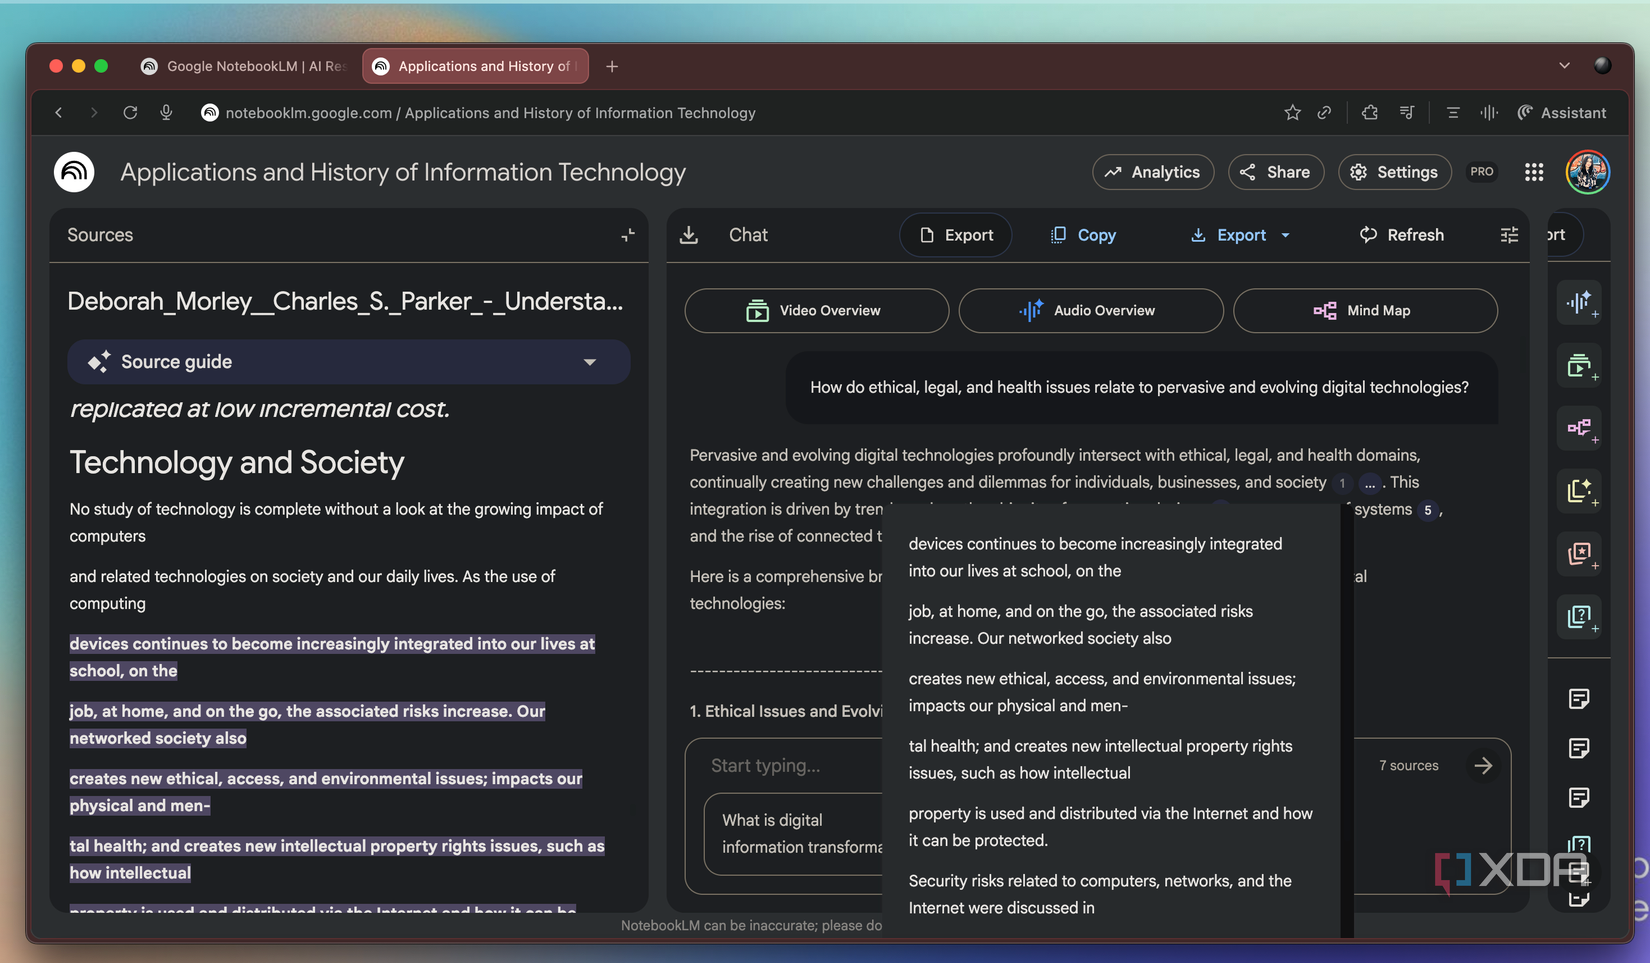
Task: Click the NotebookLM logo
Action: [x=74, y=172]
